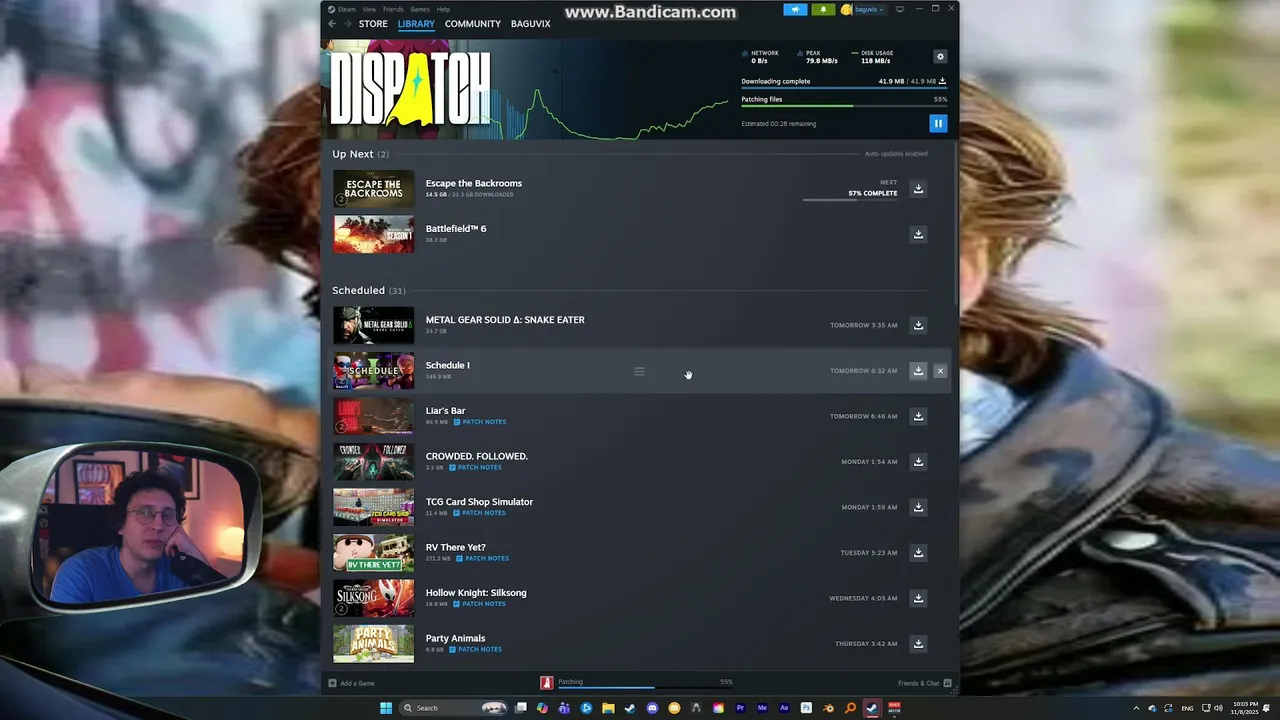Click 'TOMORROW 3:35 AM' schedule time
Viewport: 1280px width, 720px height.
[863, 325]
